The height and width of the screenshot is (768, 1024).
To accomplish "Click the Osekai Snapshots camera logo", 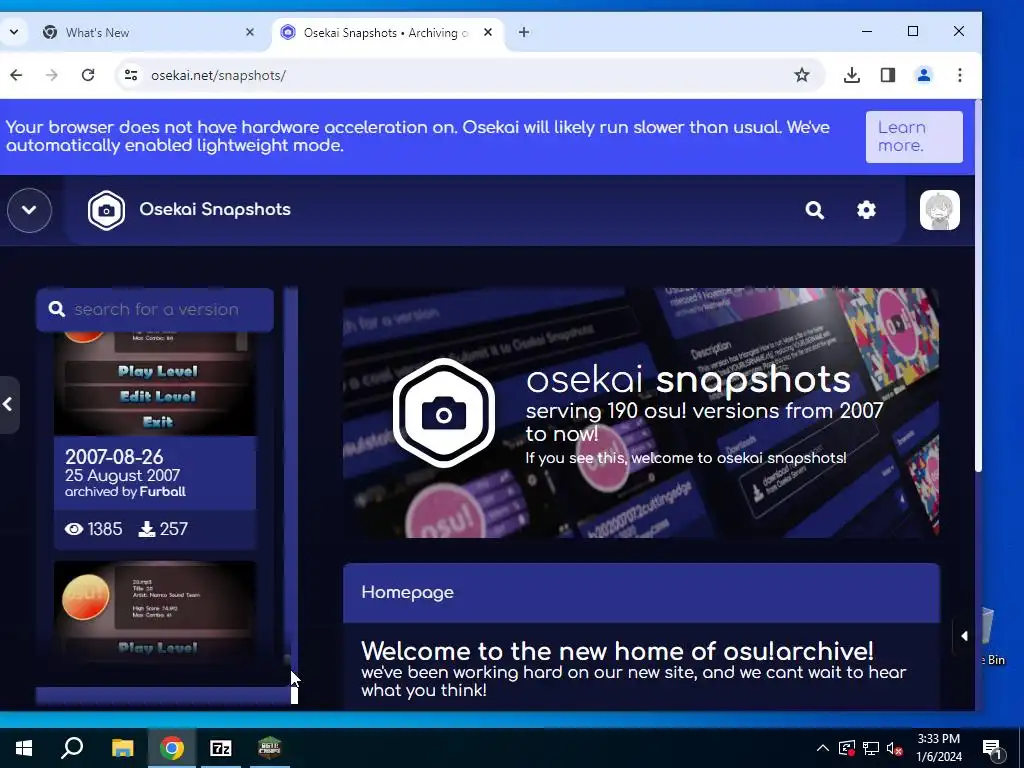I will (106, 210).
